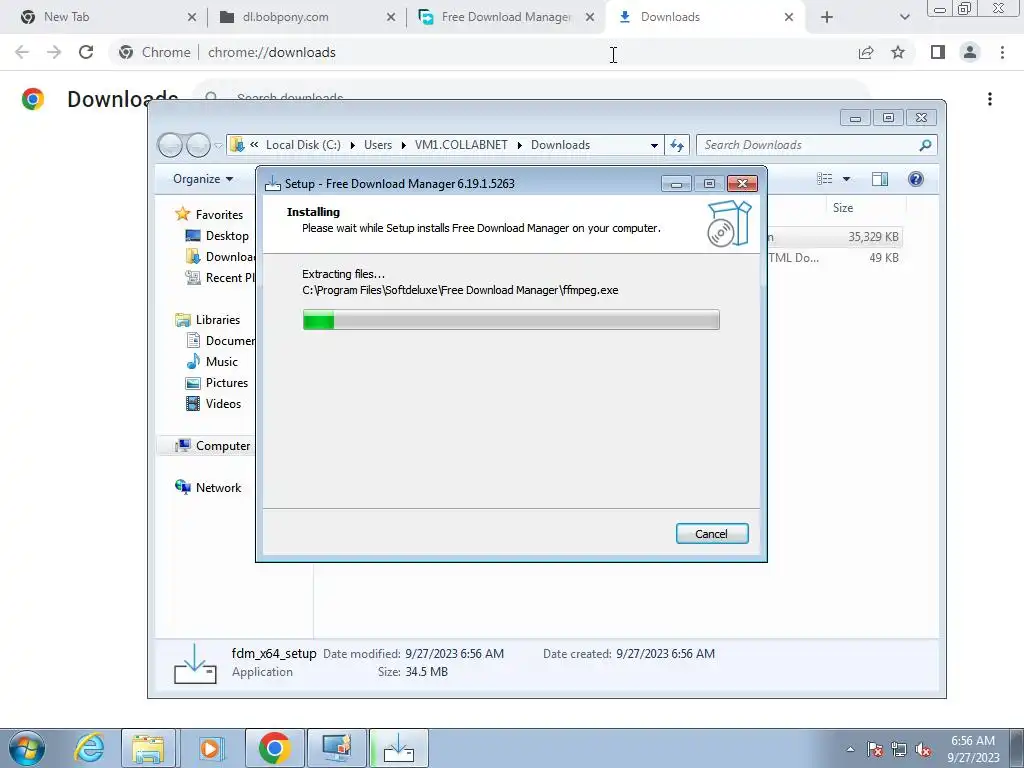This screenshot has height=768, width=1024.
Task: Open network status tray icon
Action: click(x=899, y=750)
